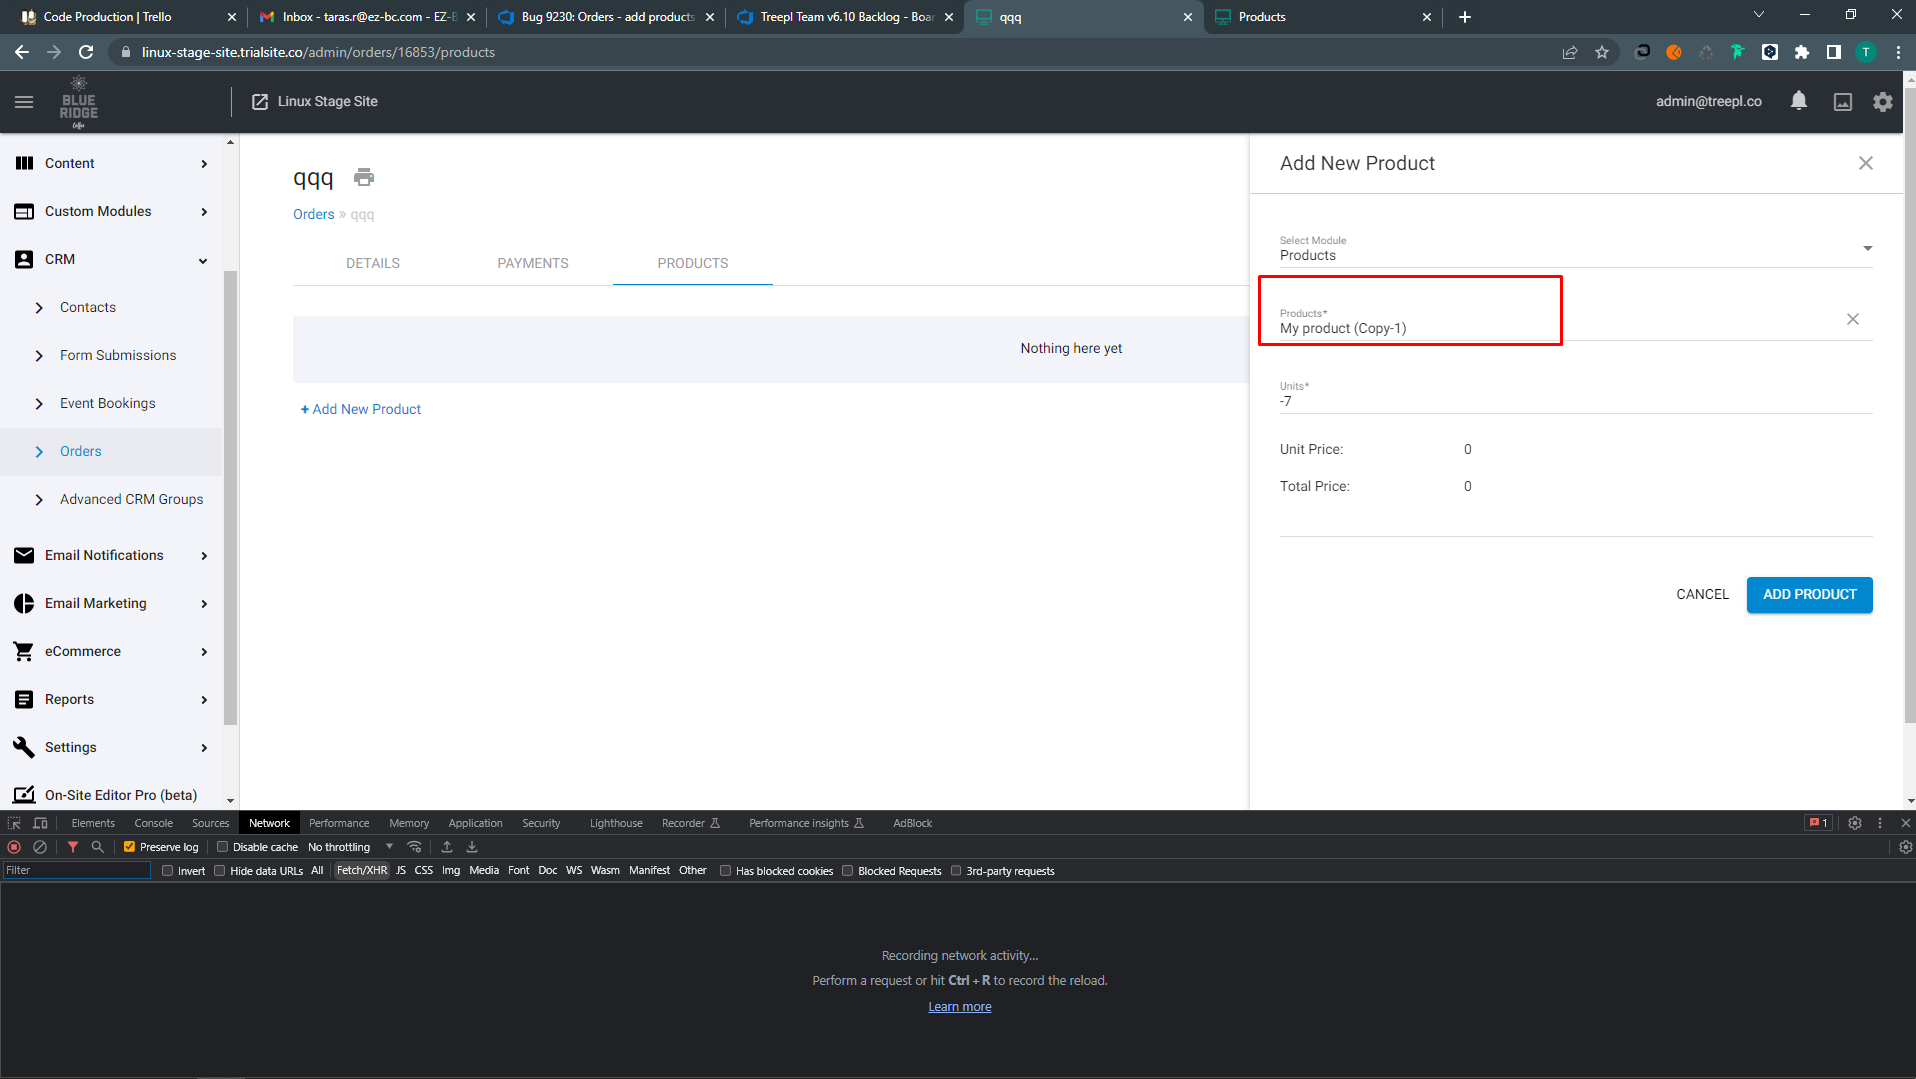
Task: Switch to DevTools Console tab
Action: point(154,823)
